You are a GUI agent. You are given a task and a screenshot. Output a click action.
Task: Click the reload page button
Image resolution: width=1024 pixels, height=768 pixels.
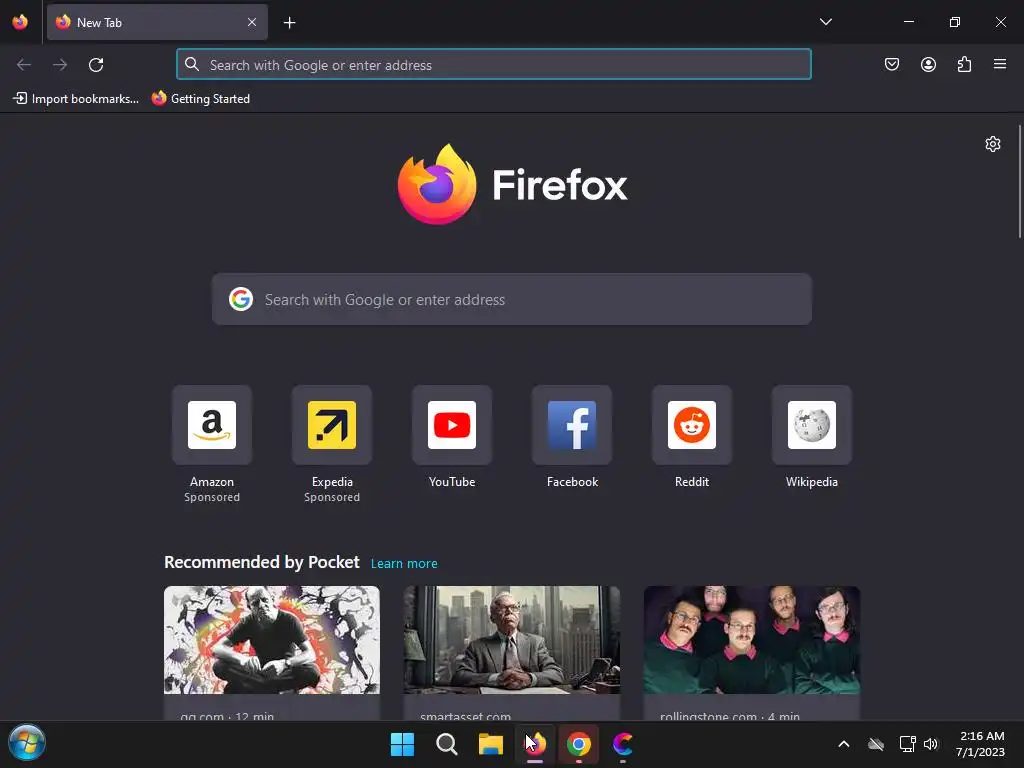click(96, 65)
